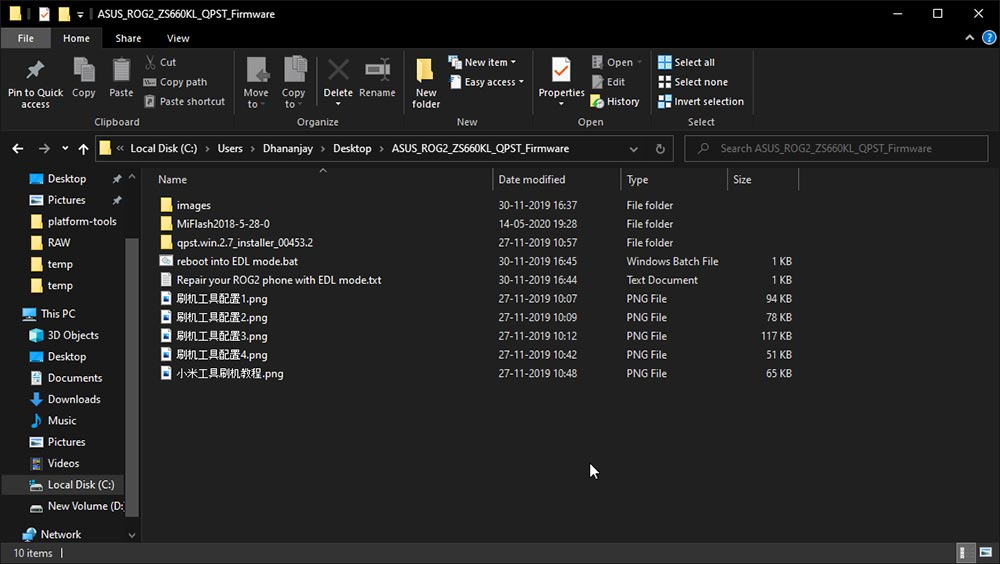This screenshot has width=1000, height=564.
Task: Select This PC in navigation pane
Action: click(48, 314)
